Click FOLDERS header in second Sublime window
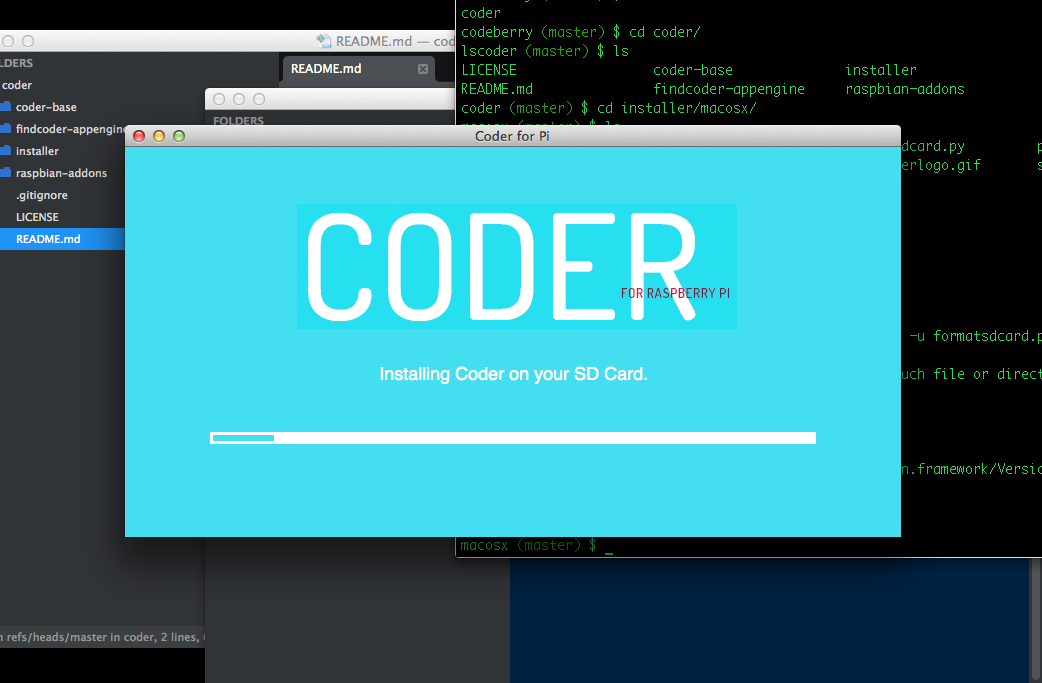1042x683 pixels. point(239,121)
